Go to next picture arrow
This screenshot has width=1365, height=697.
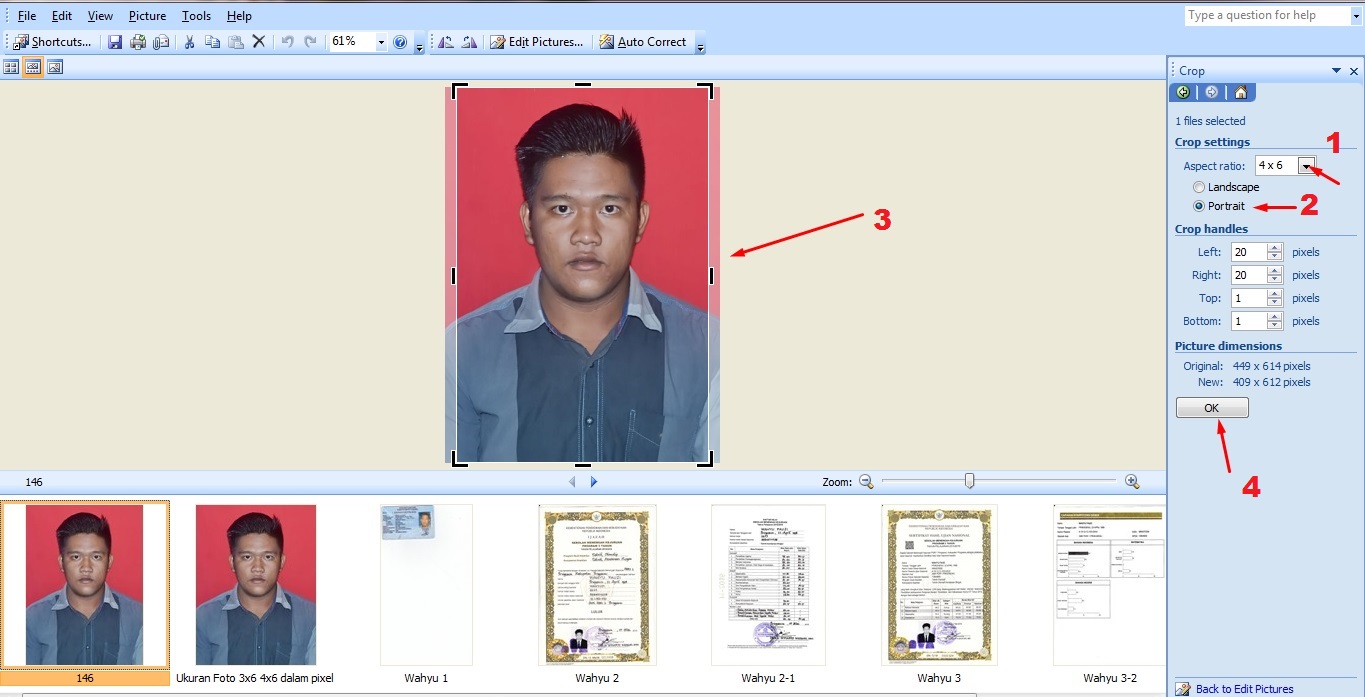click(x=594, y=482)
